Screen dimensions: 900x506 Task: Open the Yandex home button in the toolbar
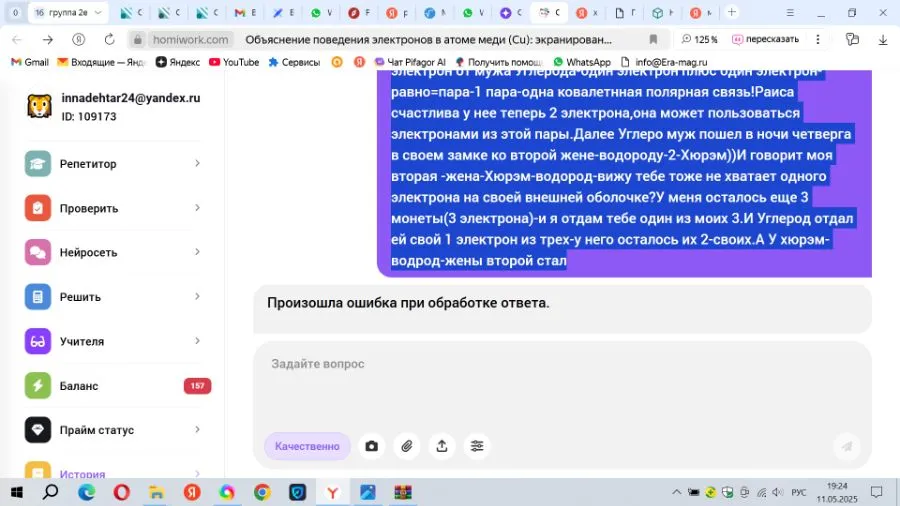click(x=79, y=39)
